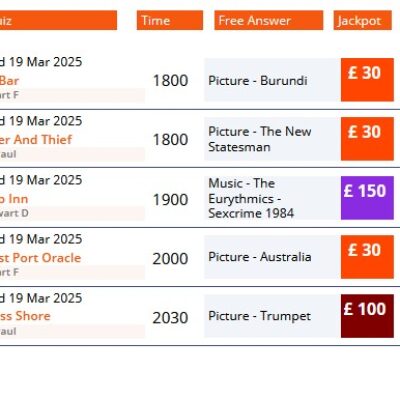Image resolution: width=400 pixels, height=400 pixels.
Task: Open the 'Shore' venue link
Action: [25, 316]
